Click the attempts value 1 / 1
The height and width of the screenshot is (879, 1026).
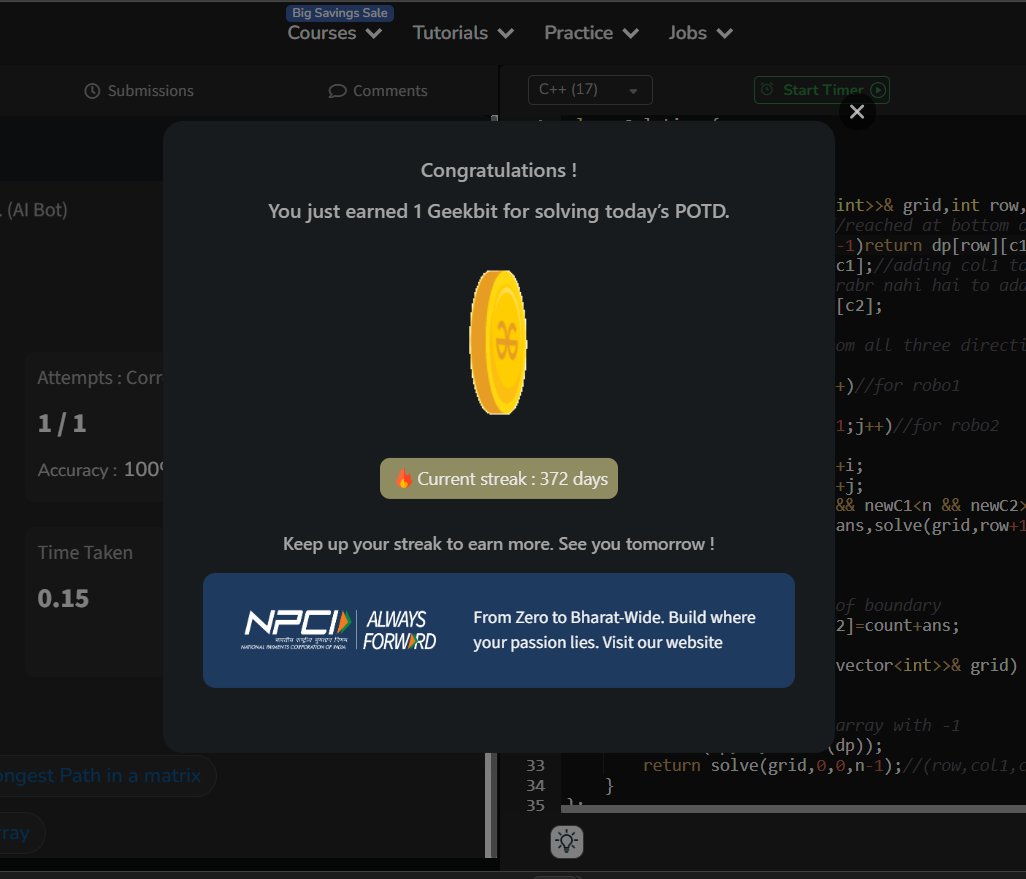coord(62,423)
